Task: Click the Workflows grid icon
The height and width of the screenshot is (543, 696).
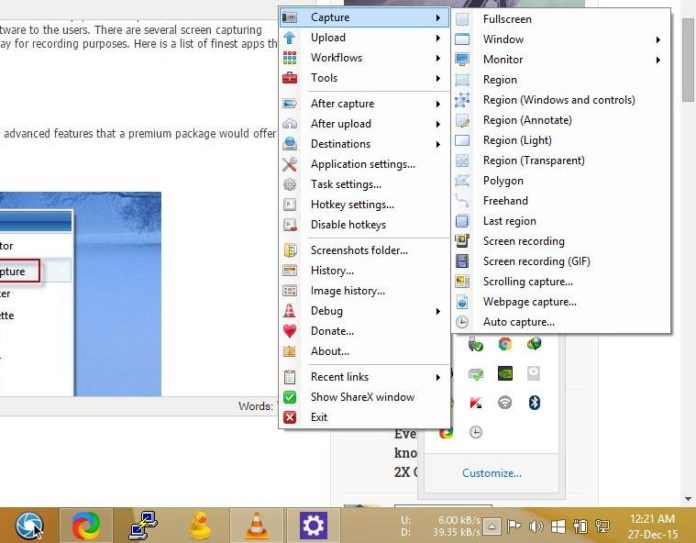Action: 289,58
